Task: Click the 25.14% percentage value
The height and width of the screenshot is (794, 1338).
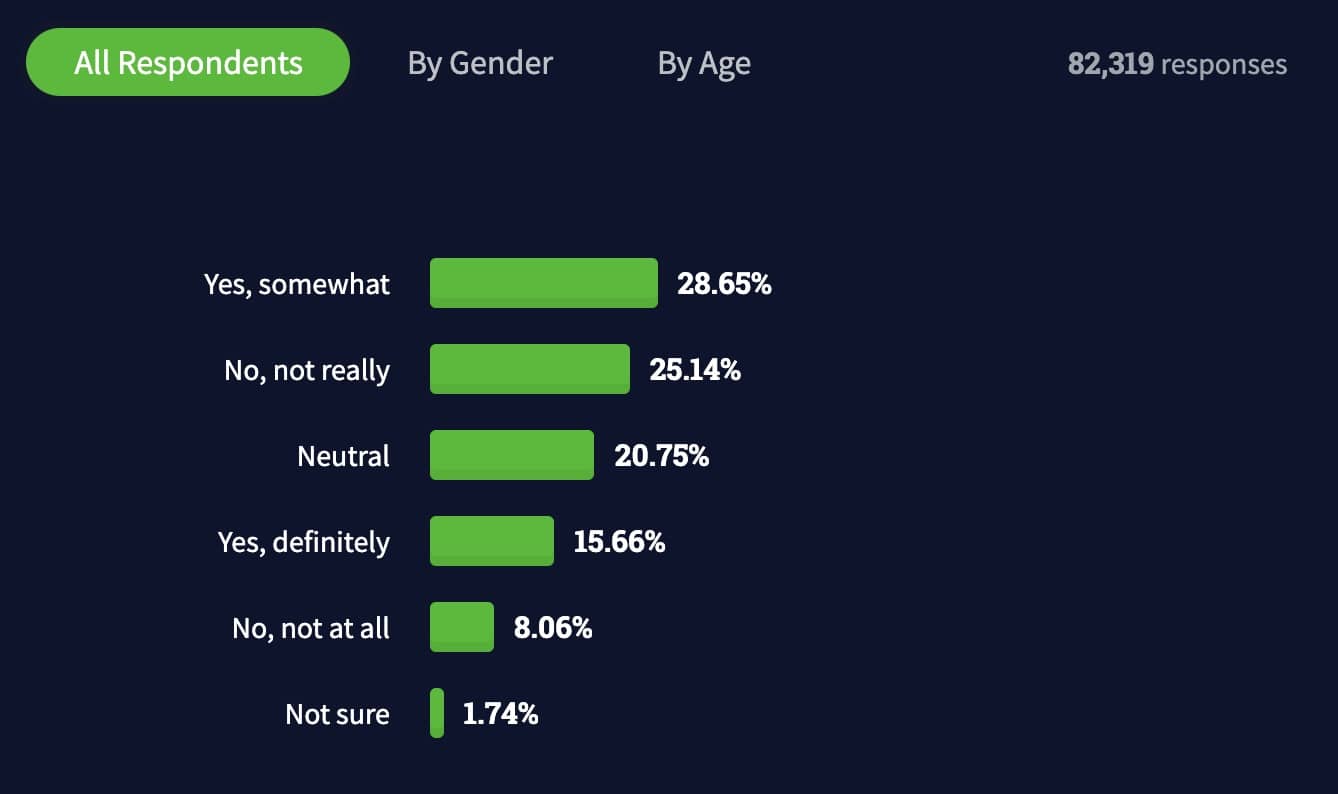Action: pyautogui.click(x=695, y=370)
